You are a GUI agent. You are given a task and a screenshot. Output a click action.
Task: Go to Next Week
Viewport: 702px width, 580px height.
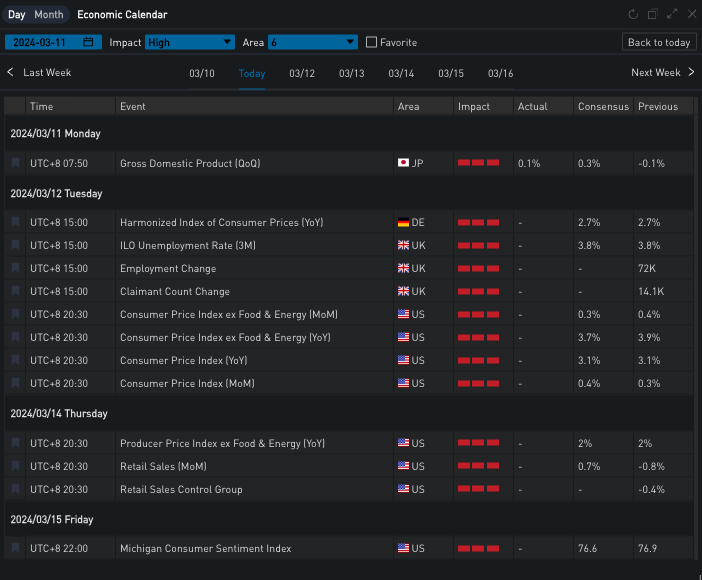(x=662, y=73)
